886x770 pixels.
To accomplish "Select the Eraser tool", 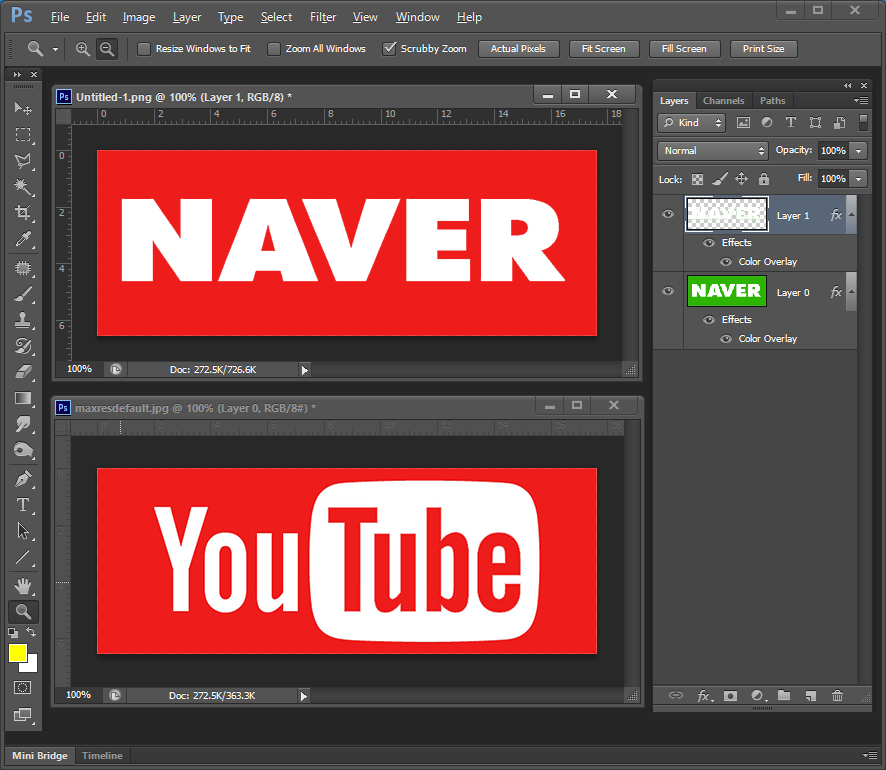I will tap(23, 372).
